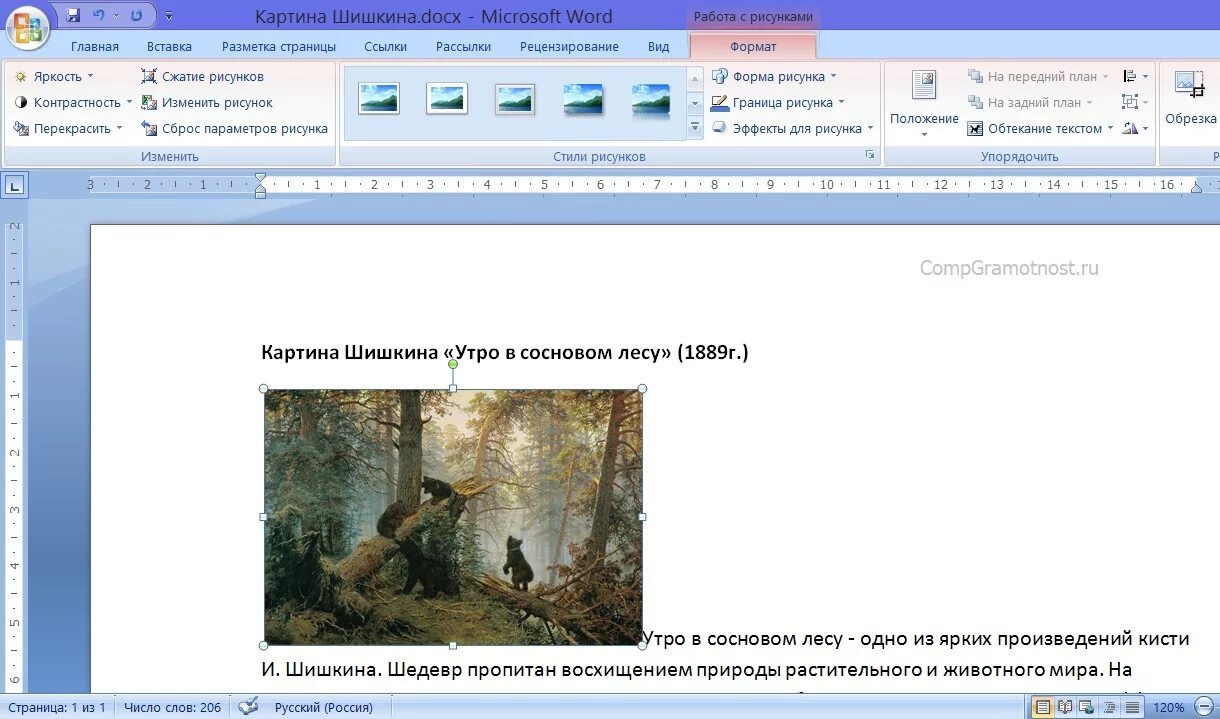Switch to Print Layout view
The height and width of the screenshot is (719, 1220).
click(x=1043, y=707)
